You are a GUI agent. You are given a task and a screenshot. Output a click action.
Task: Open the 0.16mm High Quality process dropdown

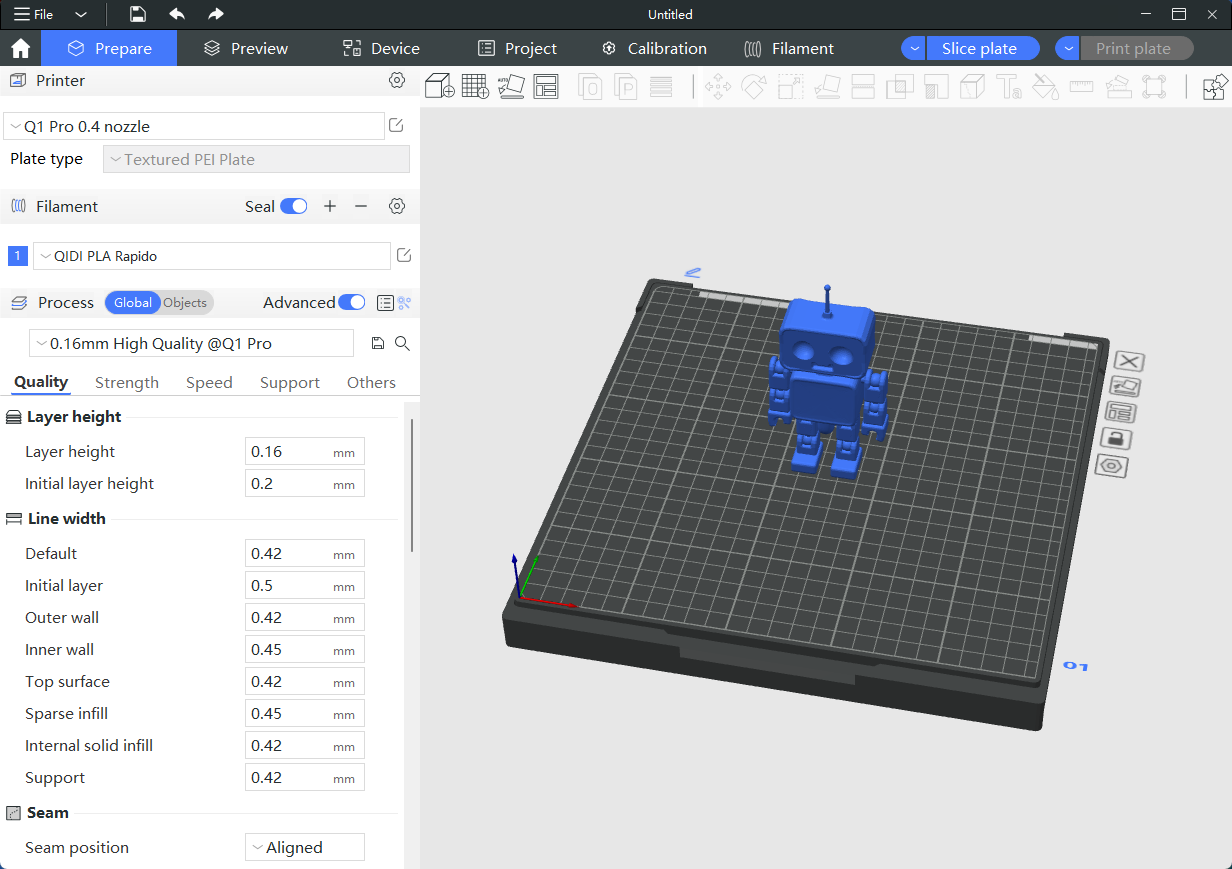click(x=191, y=343)
